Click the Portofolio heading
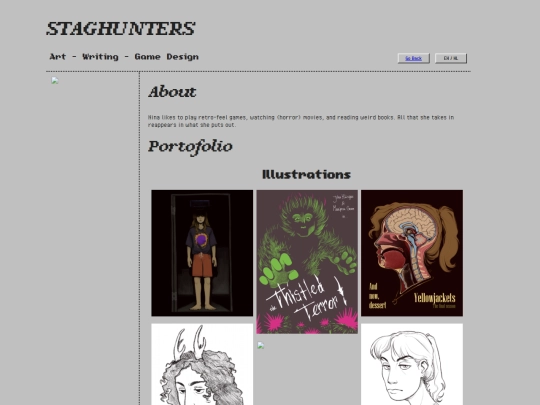This screenshot has height=405, width=540. (190, 147)
